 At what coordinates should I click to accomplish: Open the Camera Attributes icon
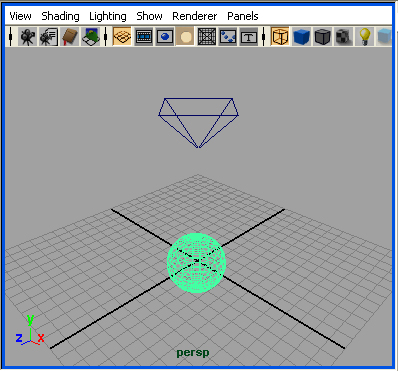coord(49,37)
